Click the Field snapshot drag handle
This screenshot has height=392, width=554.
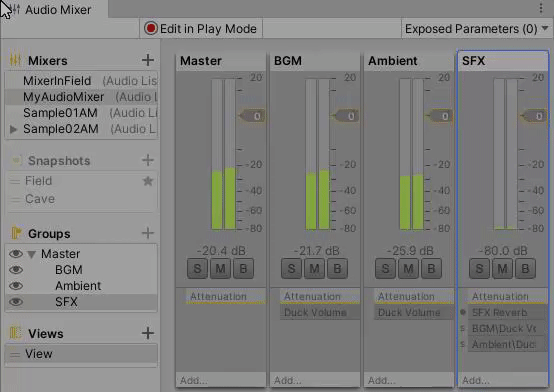(x=15, y=181)
